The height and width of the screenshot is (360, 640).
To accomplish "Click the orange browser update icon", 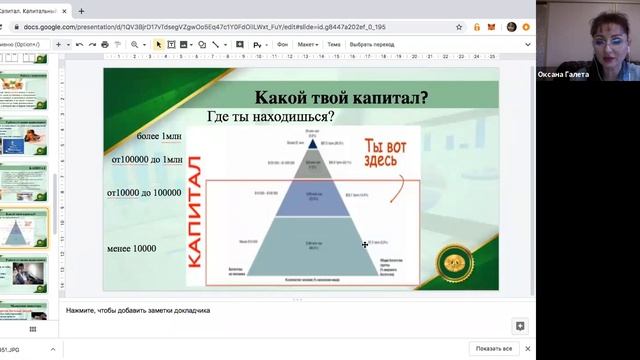I will [x=526, y=27].
